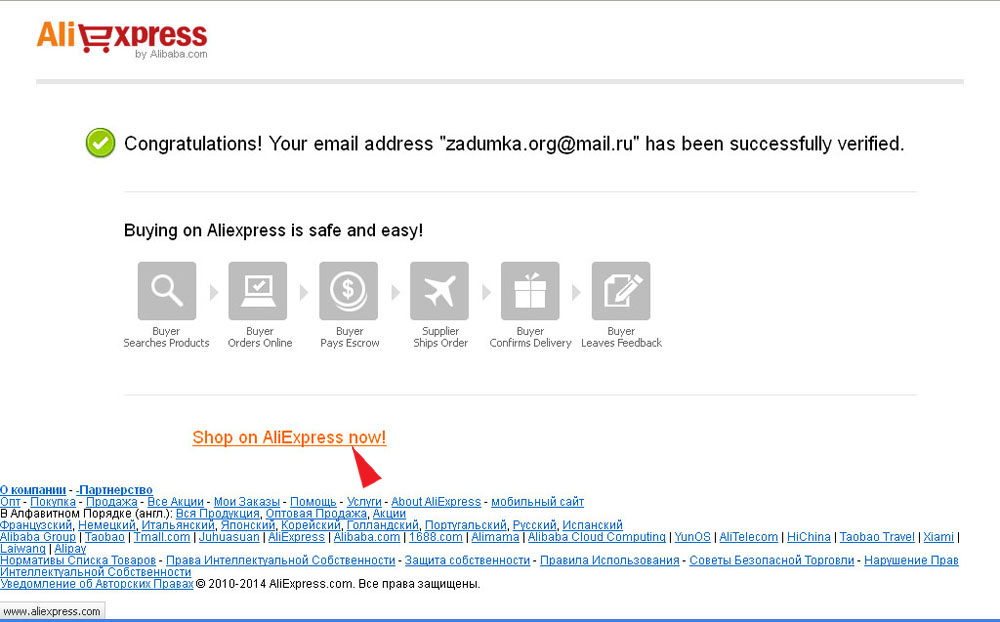Open Уведомление об Авторских Правах link

click(x=96, y=584)
